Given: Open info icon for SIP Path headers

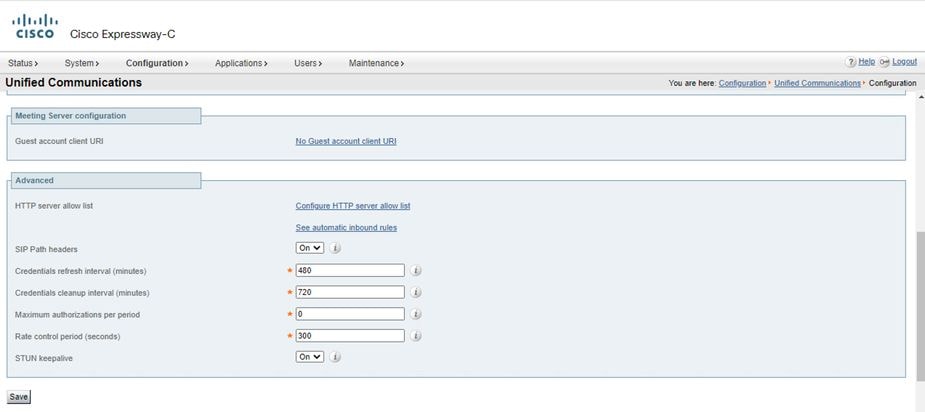Looking at the screenshot, I should click(x=335, y=248).
